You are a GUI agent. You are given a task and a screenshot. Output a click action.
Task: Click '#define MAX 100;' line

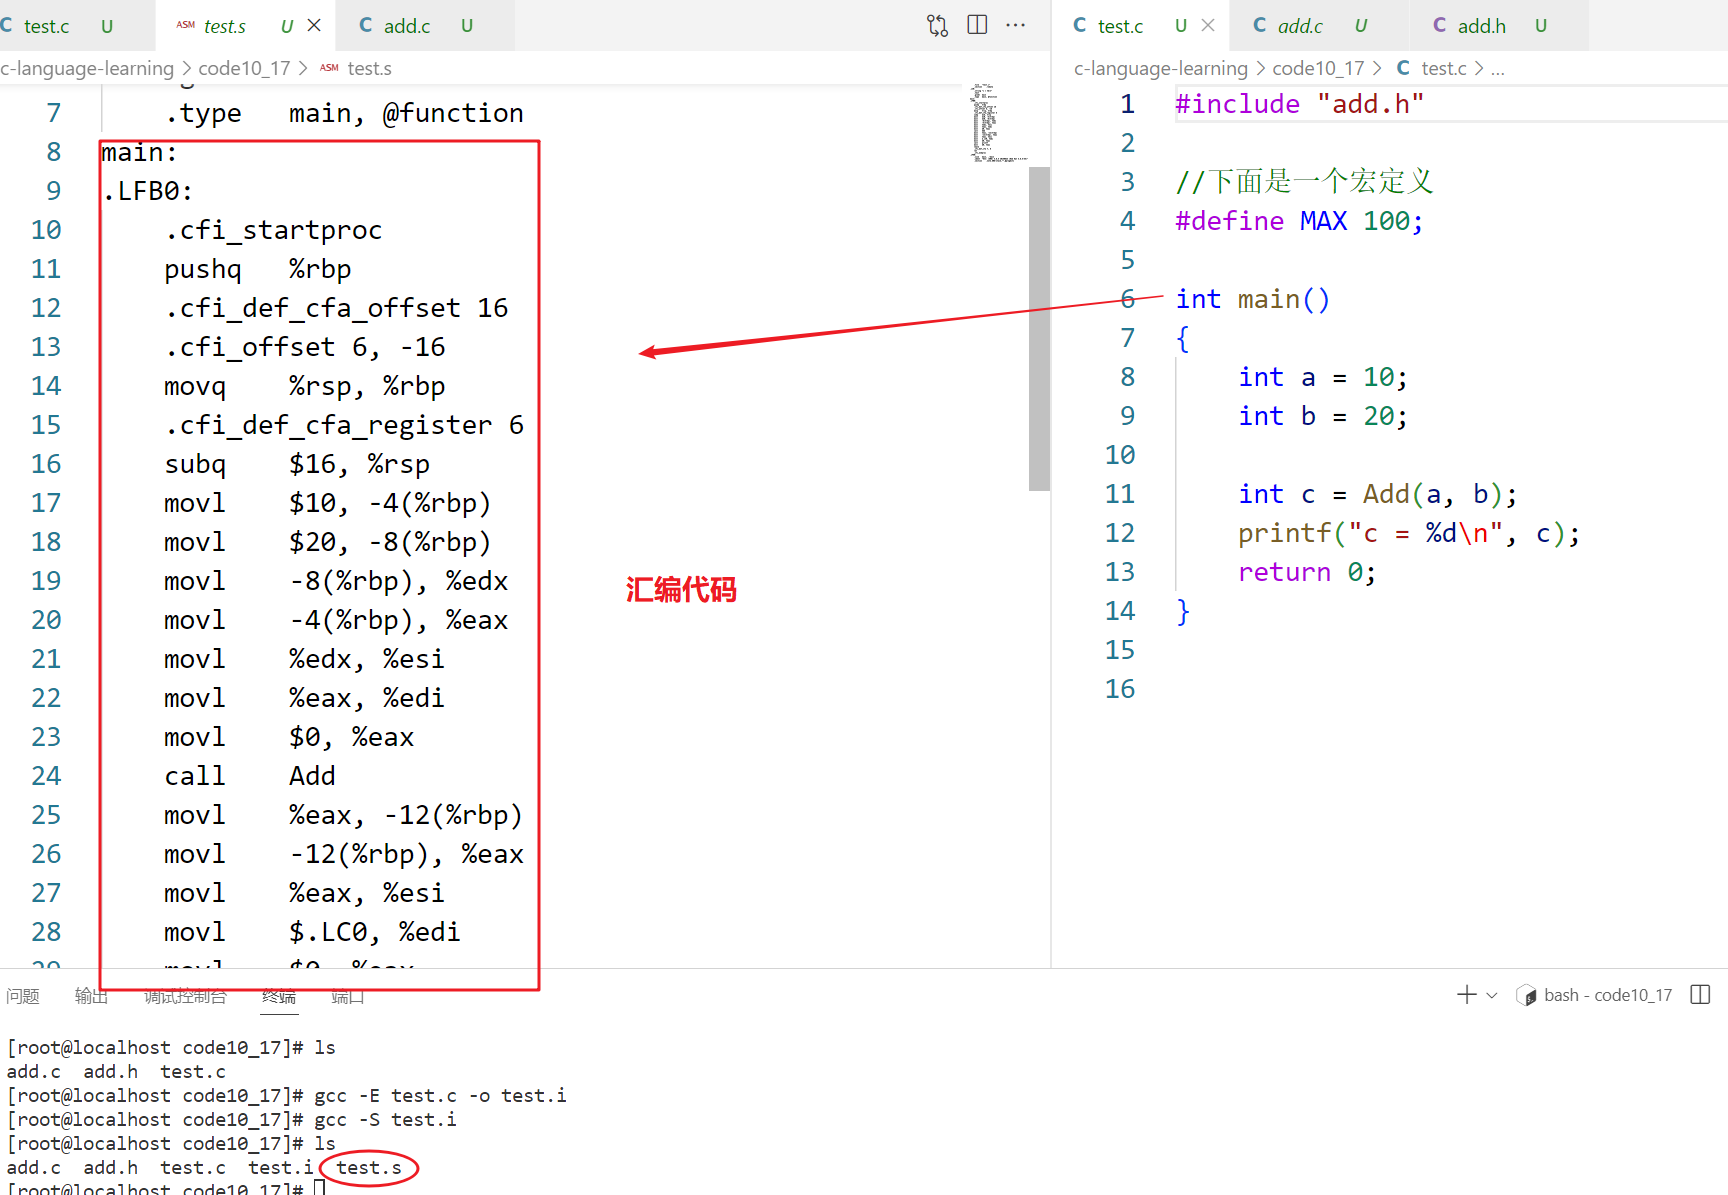click(1299, 221)
